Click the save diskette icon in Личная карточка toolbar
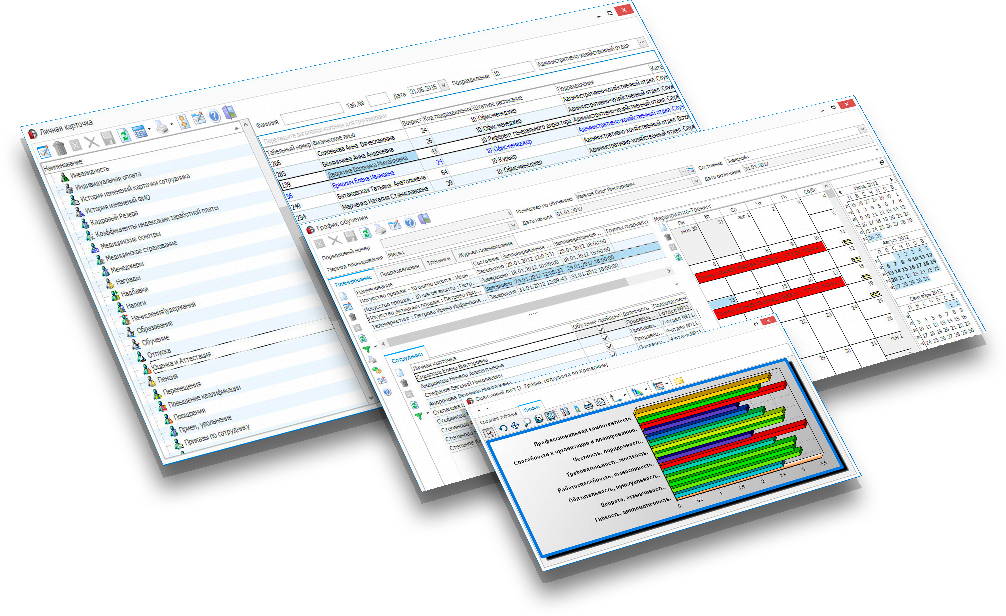 point(110,139)
